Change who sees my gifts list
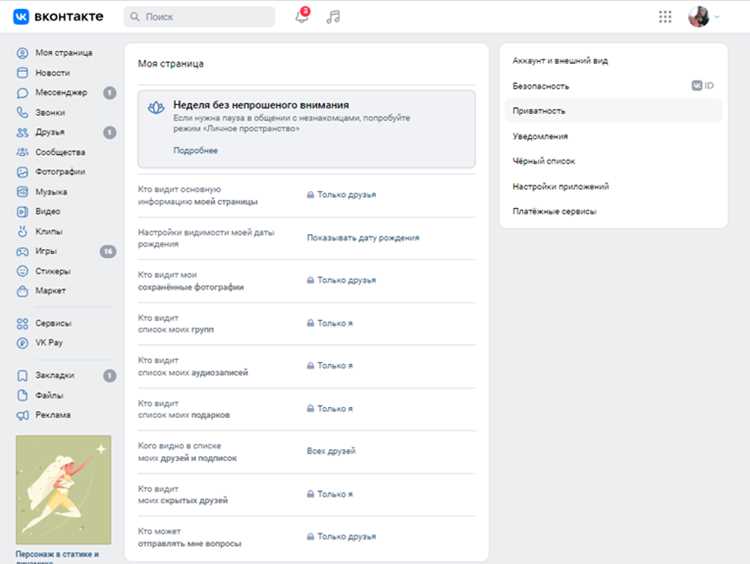The image size is (750, 564). (x=330, y=409)
